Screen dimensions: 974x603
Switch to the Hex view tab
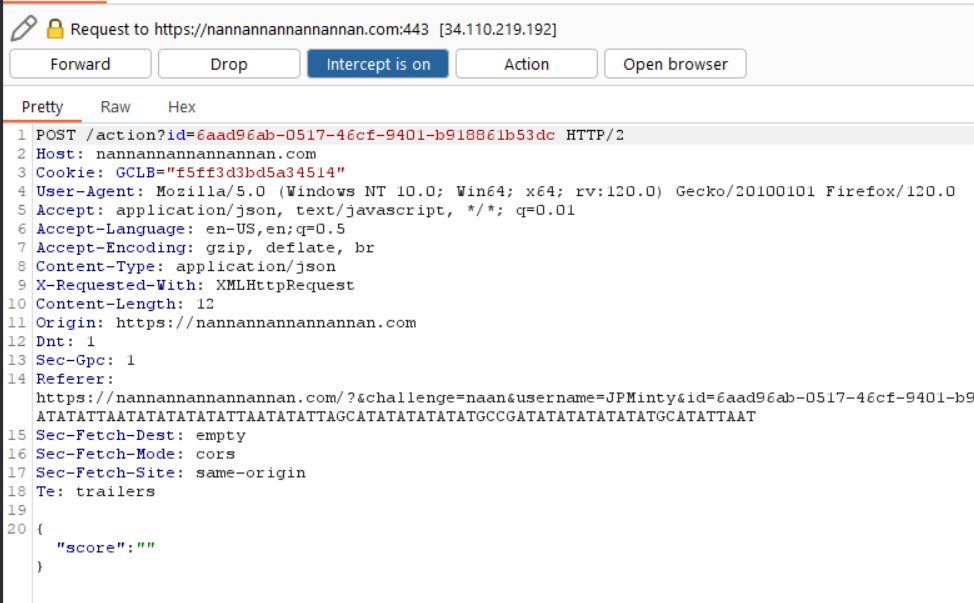[x=181, y=107]
